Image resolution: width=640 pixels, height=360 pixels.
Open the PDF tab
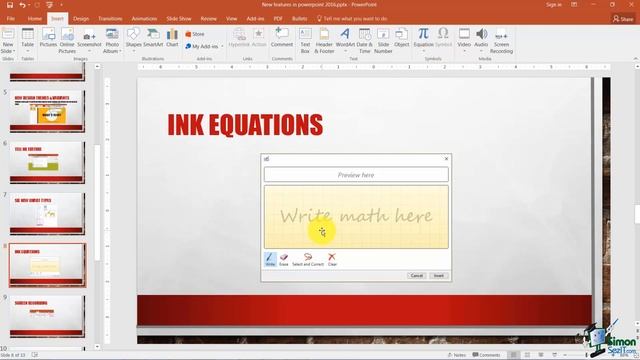coord(278,19)
